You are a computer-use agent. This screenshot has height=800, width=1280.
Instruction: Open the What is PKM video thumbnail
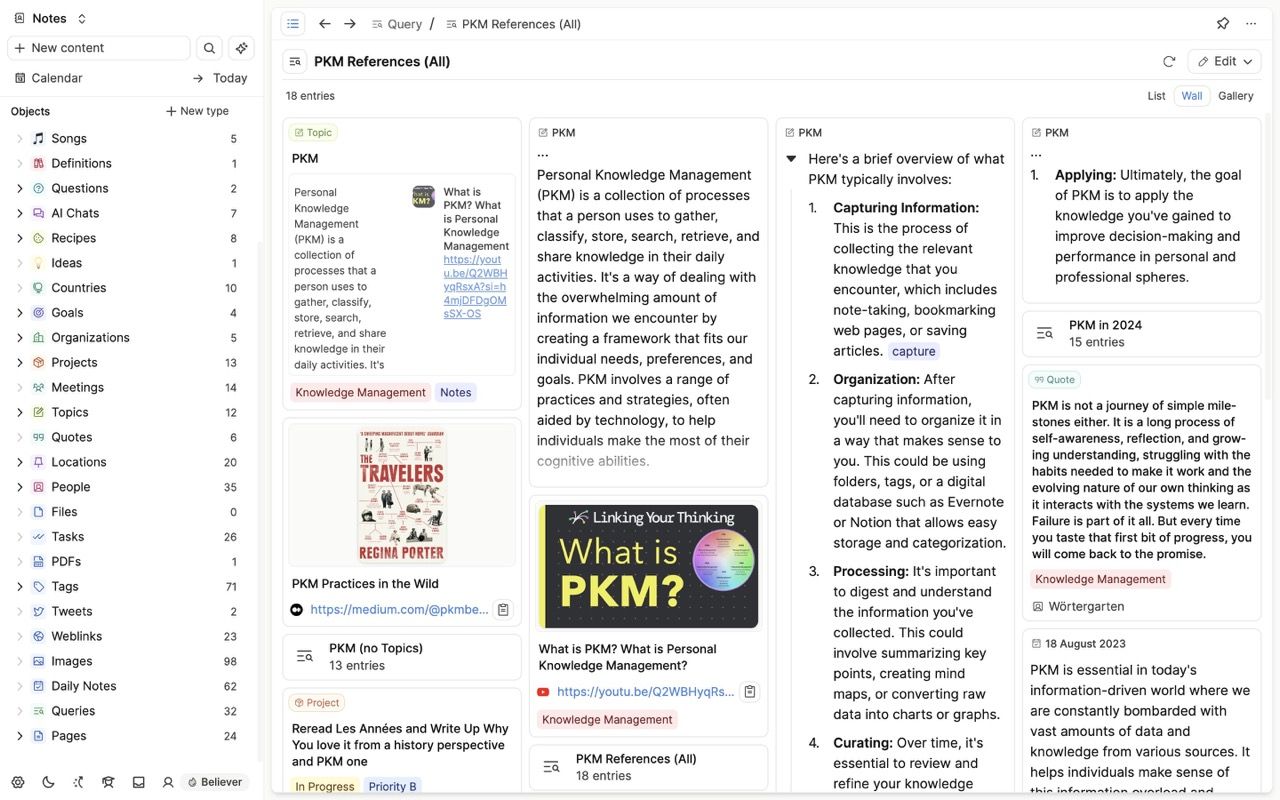click(648, 566)
